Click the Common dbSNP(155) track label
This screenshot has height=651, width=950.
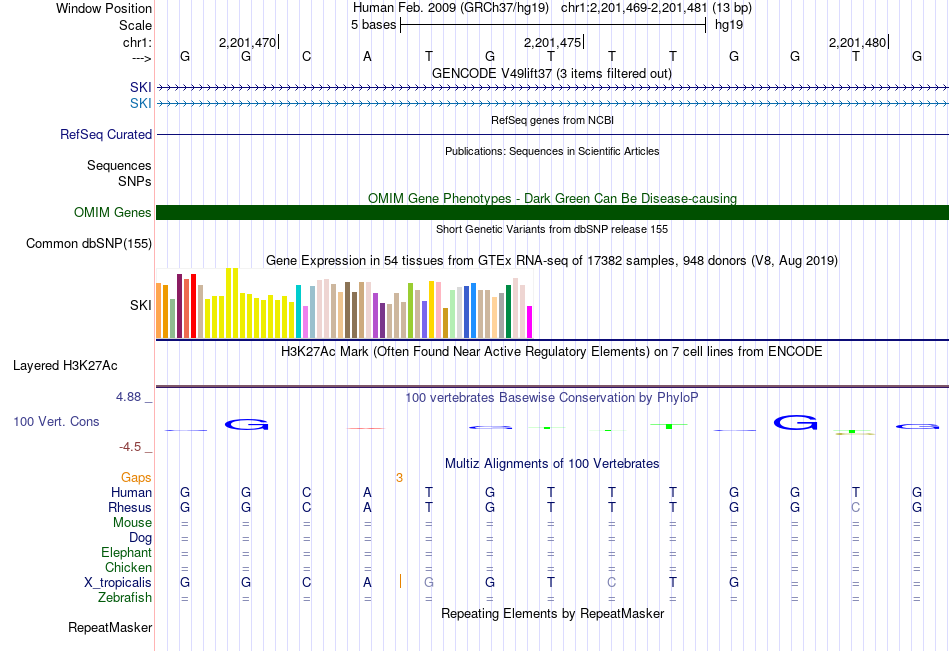[89, 243]
